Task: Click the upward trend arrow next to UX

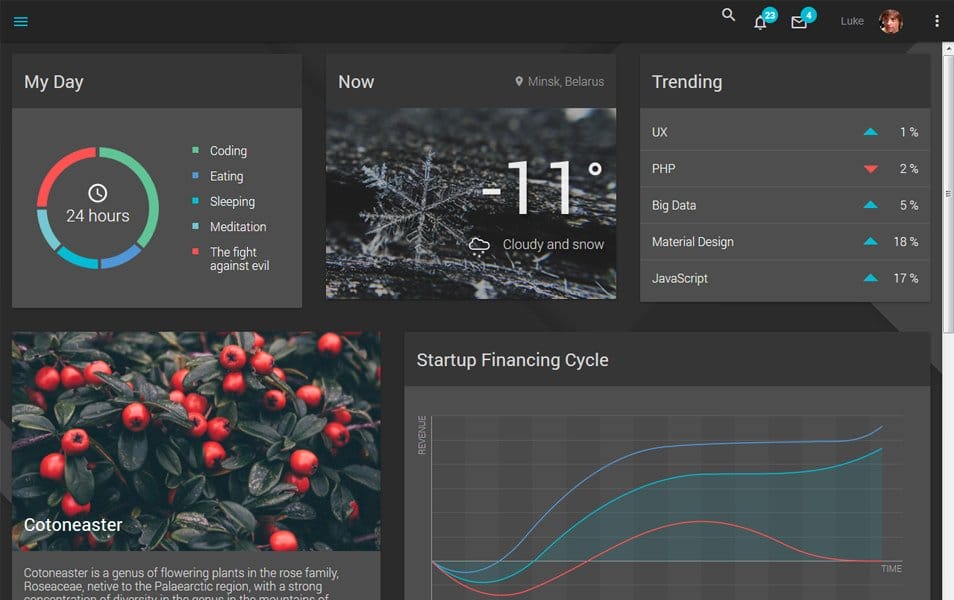Action: [871, 131]
